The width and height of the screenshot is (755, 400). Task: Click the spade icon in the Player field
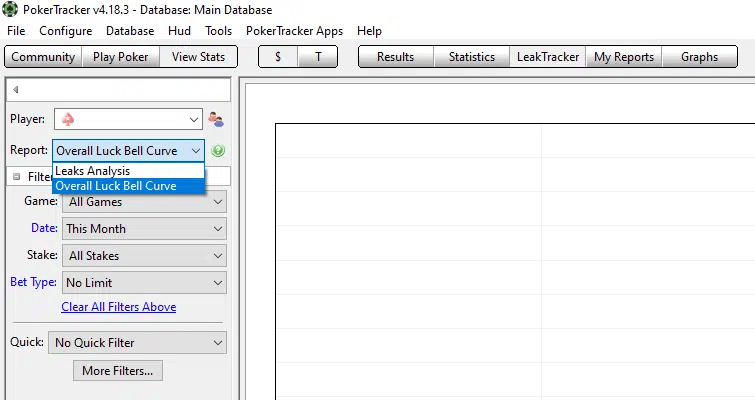coord(68,119)
